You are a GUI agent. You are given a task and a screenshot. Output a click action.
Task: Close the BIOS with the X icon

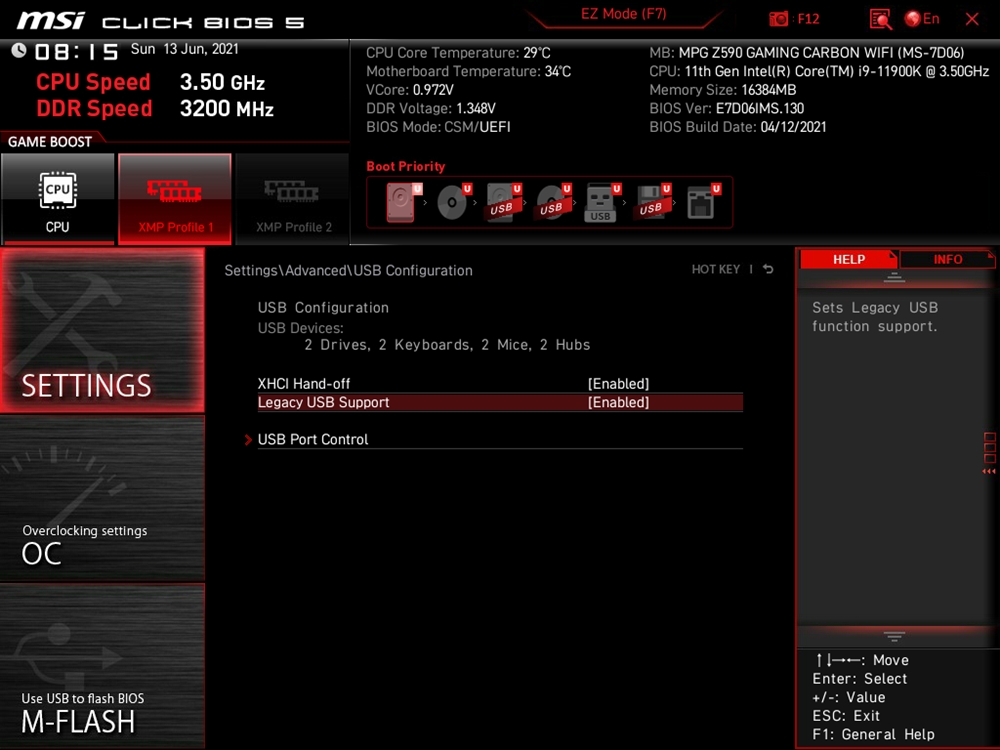(x=972, y=19)
